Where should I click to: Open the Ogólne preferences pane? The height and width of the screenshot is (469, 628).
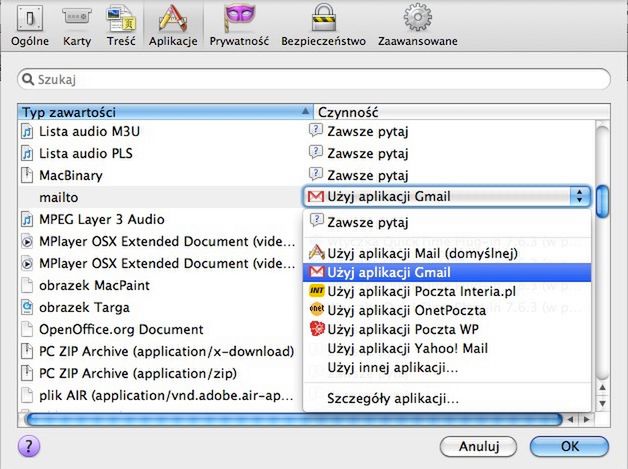click(x=30, y=26)
